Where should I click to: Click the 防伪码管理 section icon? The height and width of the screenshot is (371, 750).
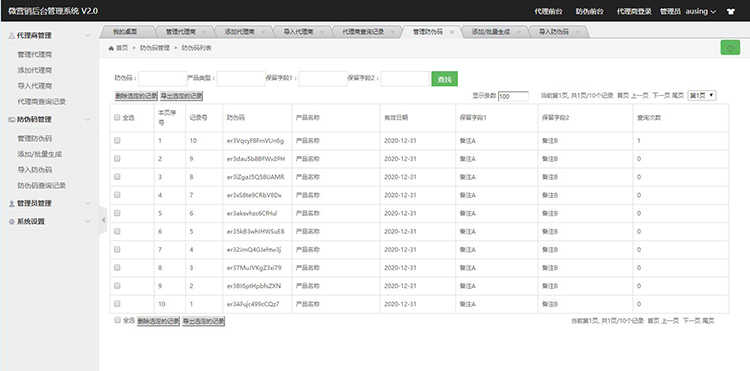point(11,120)
